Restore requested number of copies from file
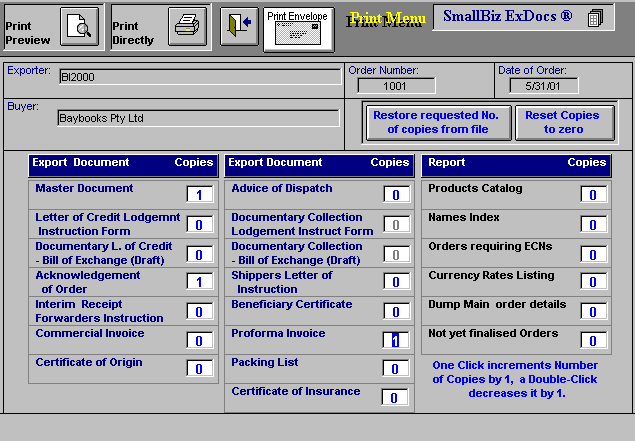Screen dimensions: 635x441 [430, 122]
